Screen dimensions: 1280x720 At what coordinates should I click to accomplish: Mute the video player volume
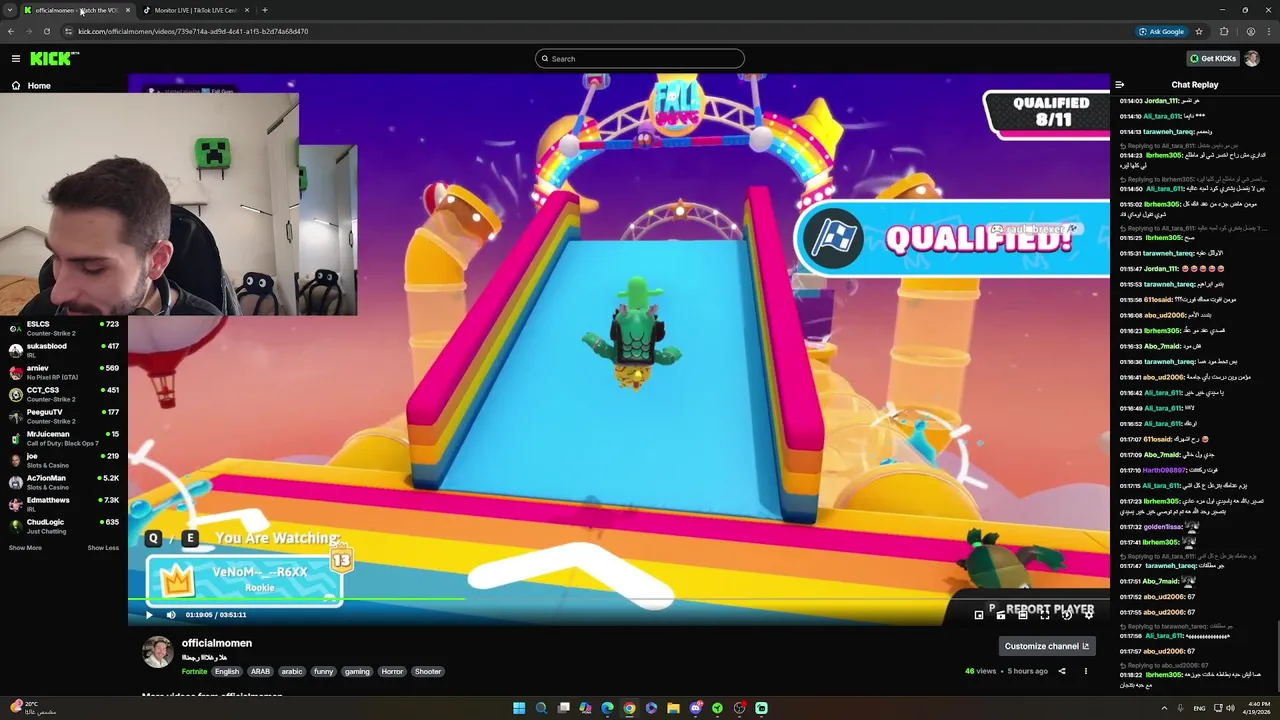pyautogui.click(x=171, y=615)
